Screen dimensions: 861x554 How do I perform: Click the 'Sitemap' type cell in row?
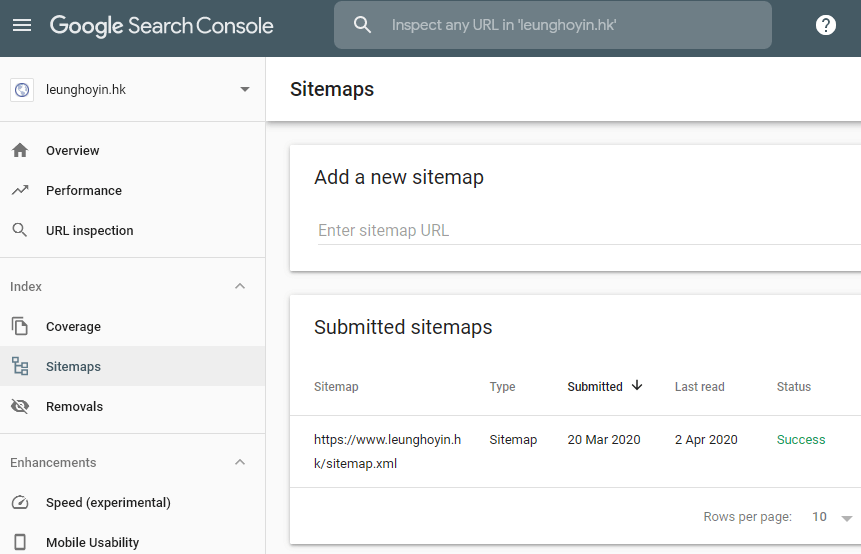coord(513,440)
